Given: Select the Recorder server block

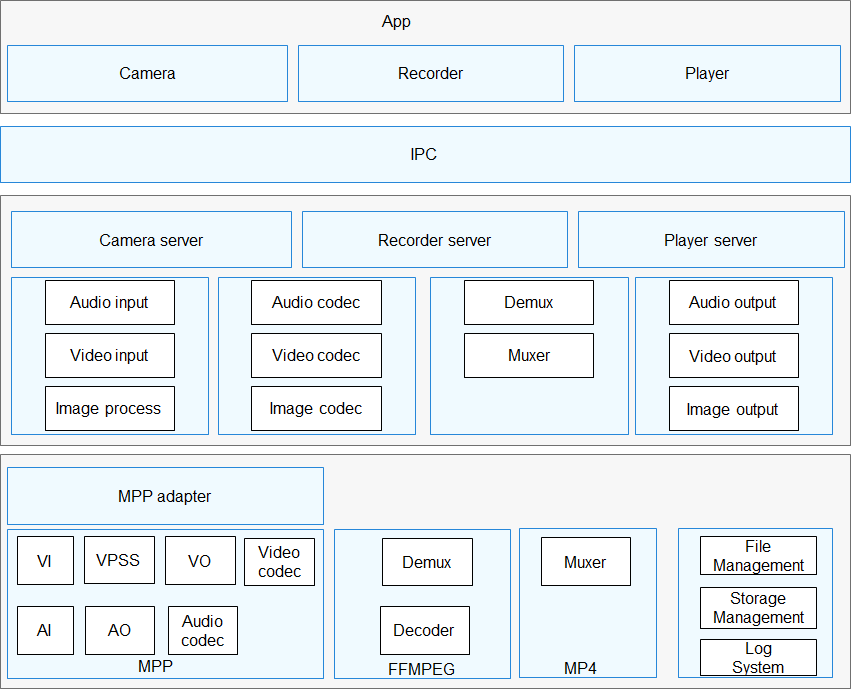Looking at the screenshot, I should pos(434,240).
